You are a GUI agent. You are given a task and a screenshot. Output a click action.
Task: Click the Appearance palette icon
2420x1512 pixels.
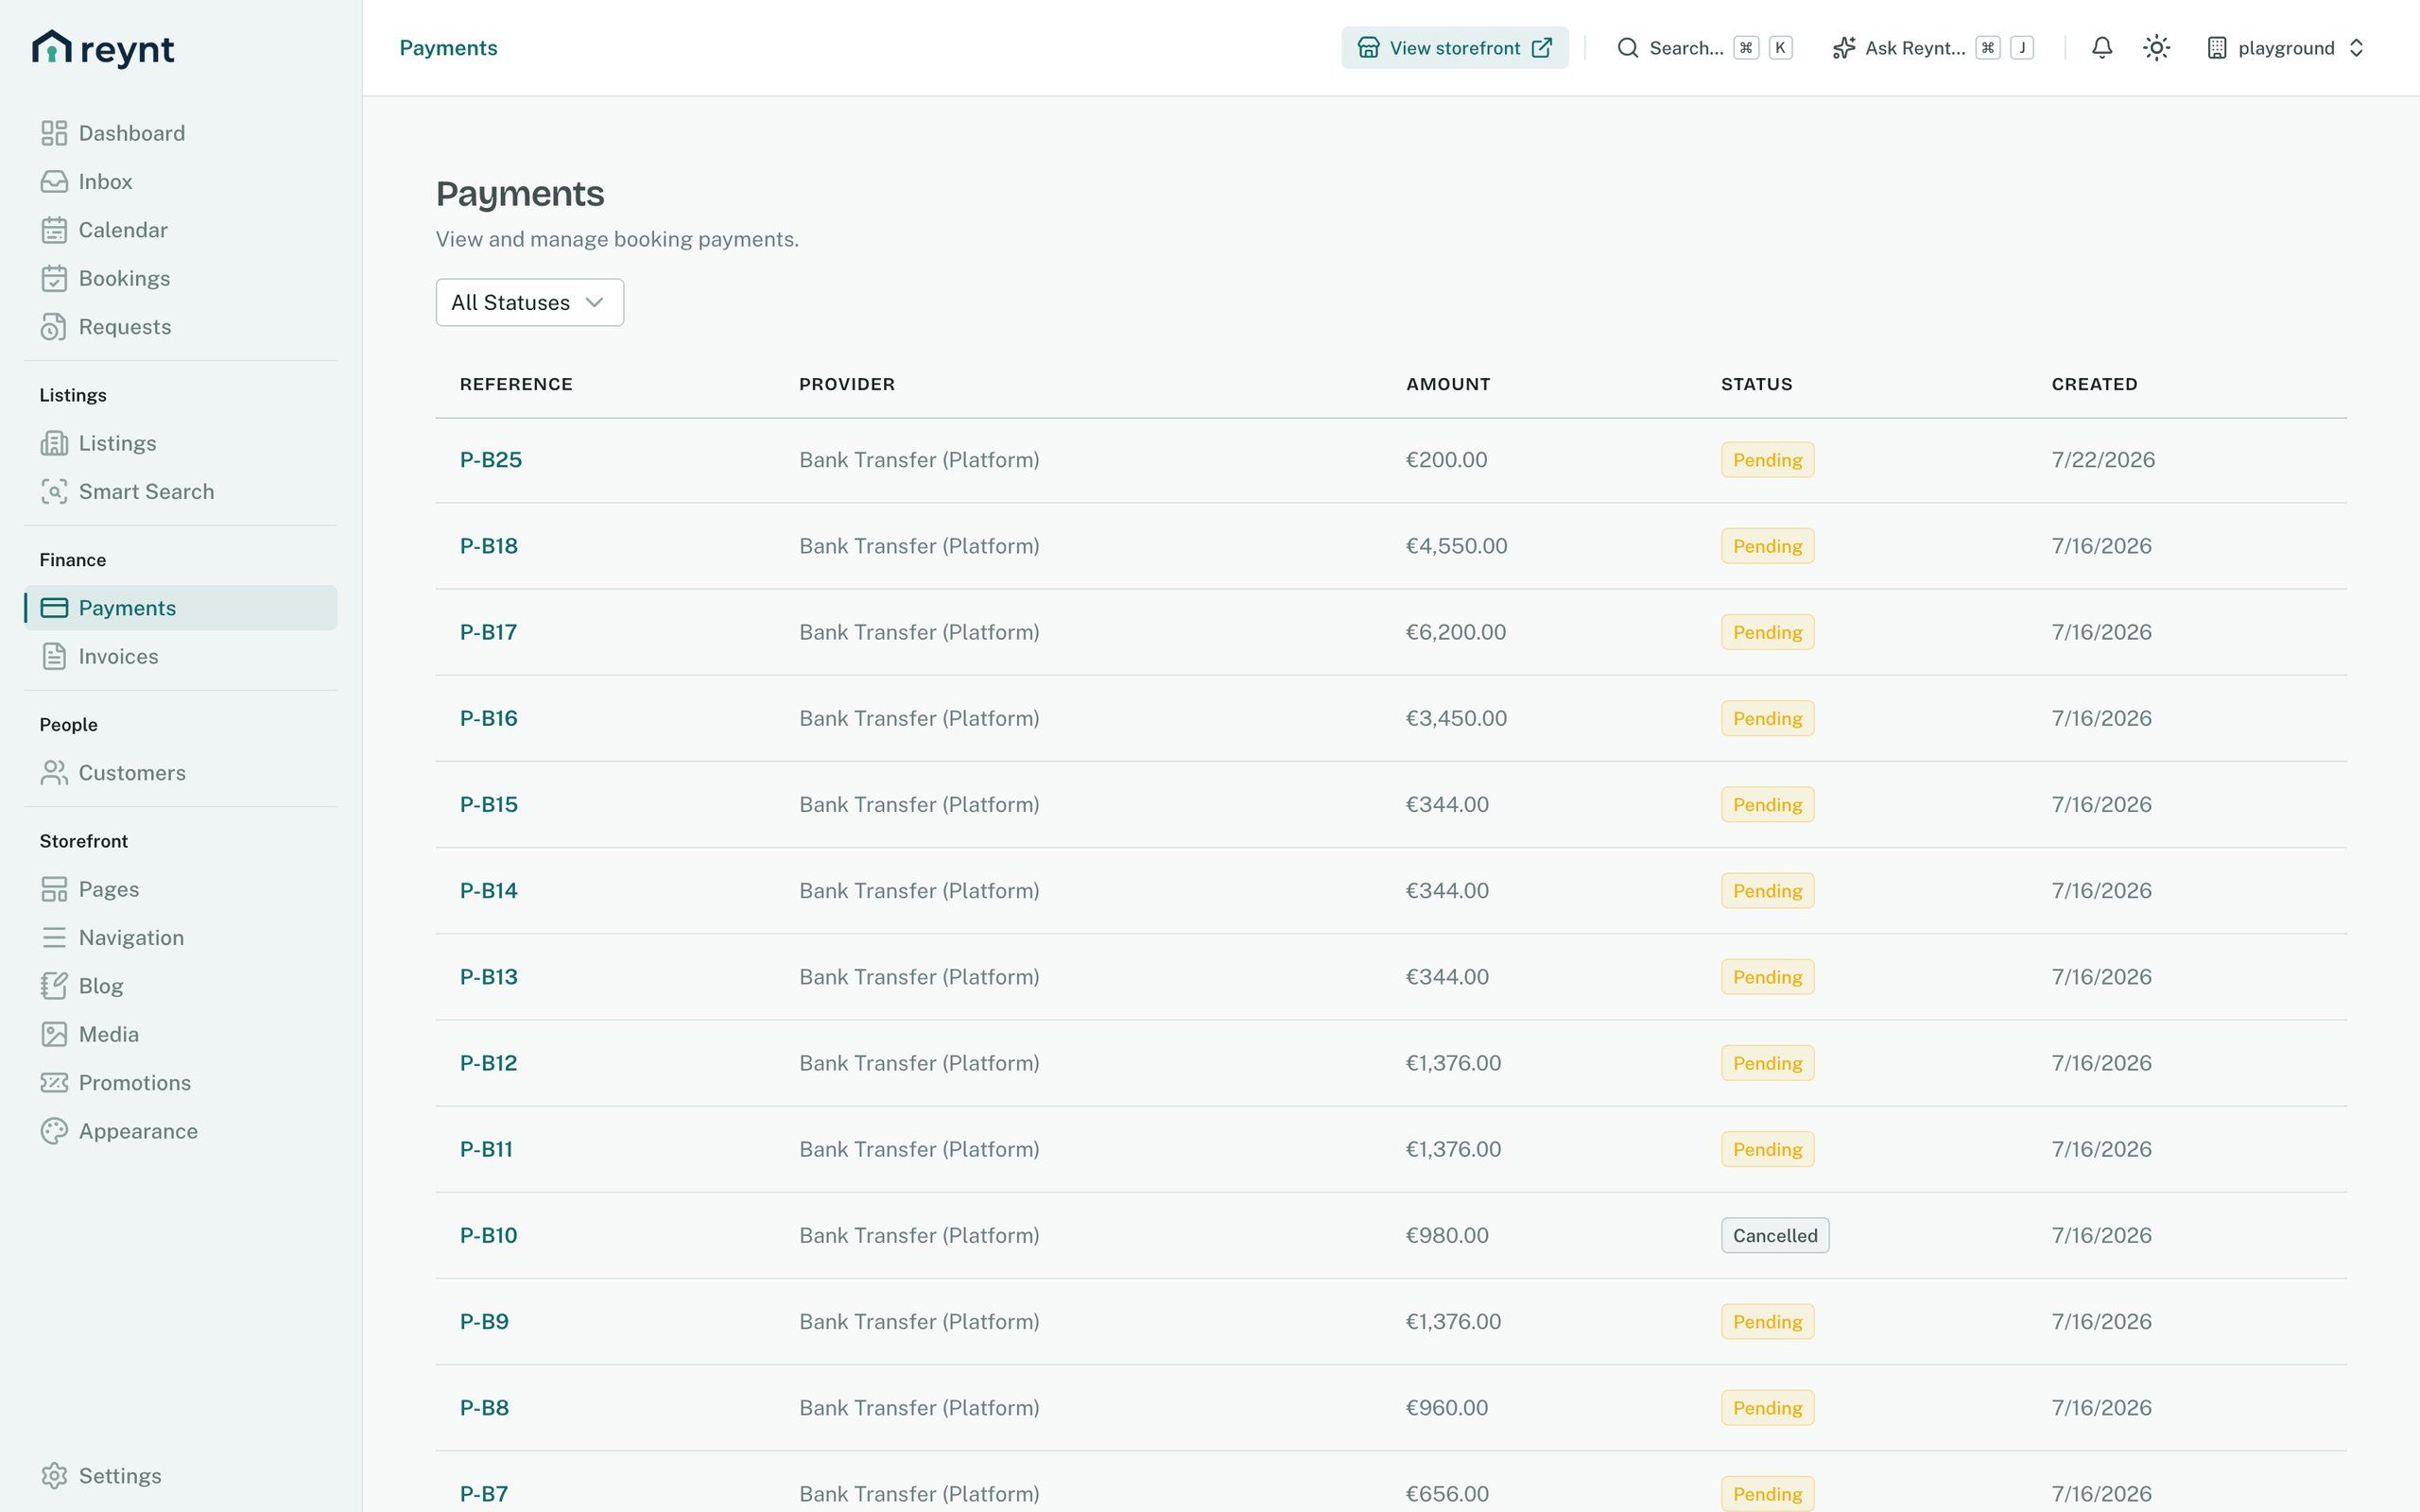click(54, 1131)
